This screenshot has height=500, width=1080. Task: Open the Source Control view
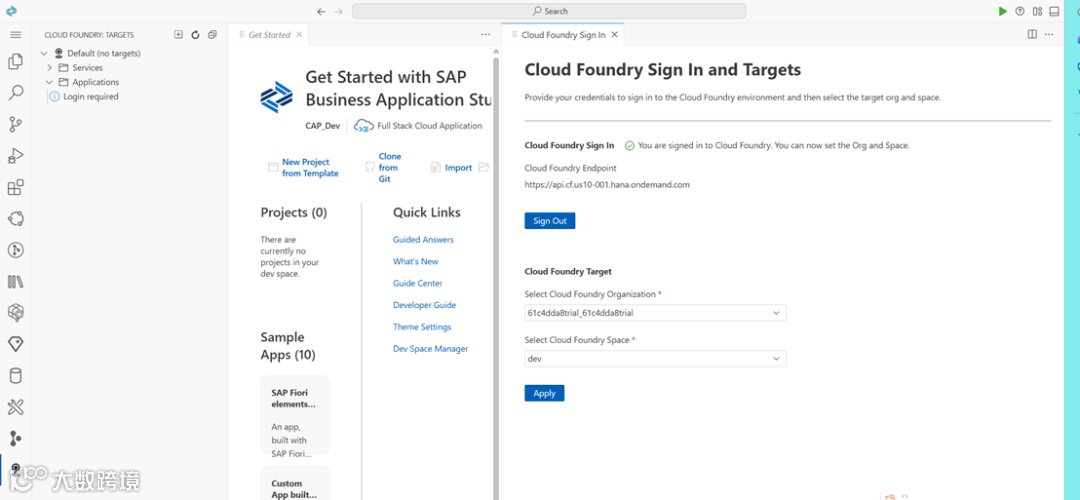pos(15,125)
